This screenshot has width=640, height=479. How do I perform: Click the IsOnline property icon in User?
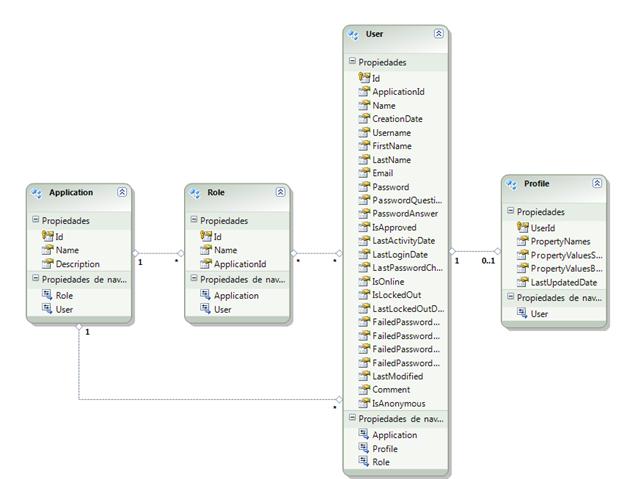coord(364,281)
